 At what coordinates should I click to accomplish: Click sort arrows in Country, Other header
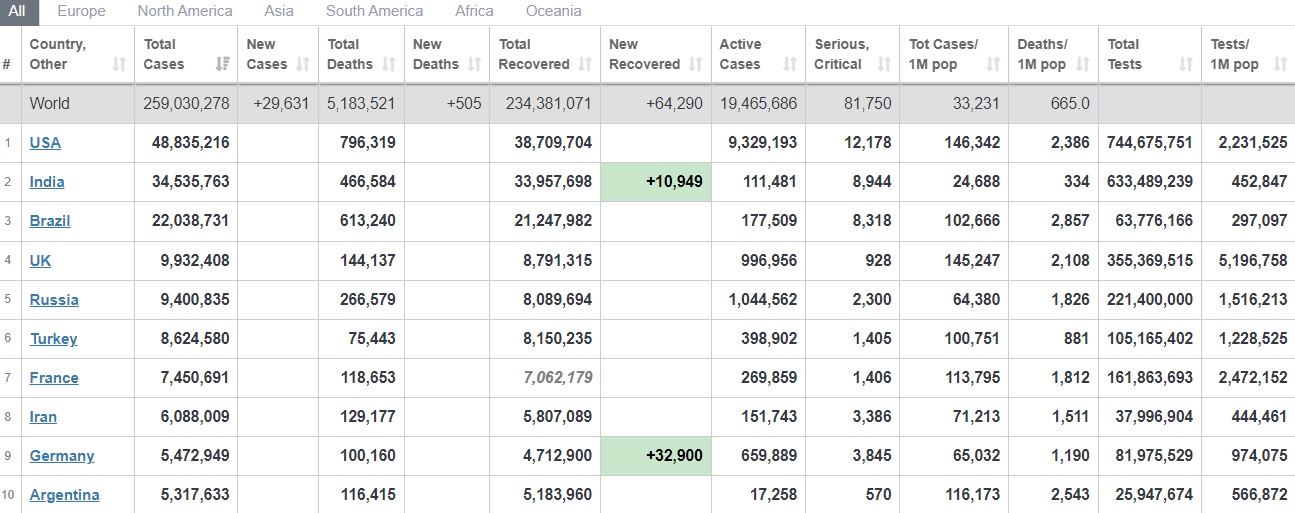(120, 65)
